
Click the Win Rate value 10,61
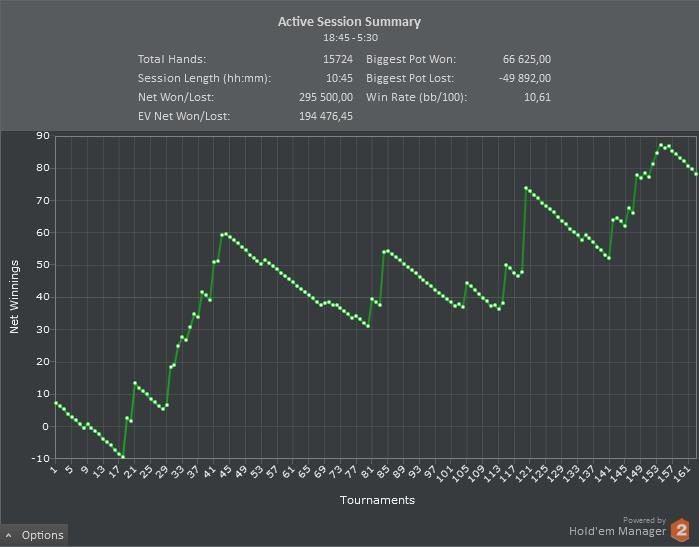pos(538,97)
